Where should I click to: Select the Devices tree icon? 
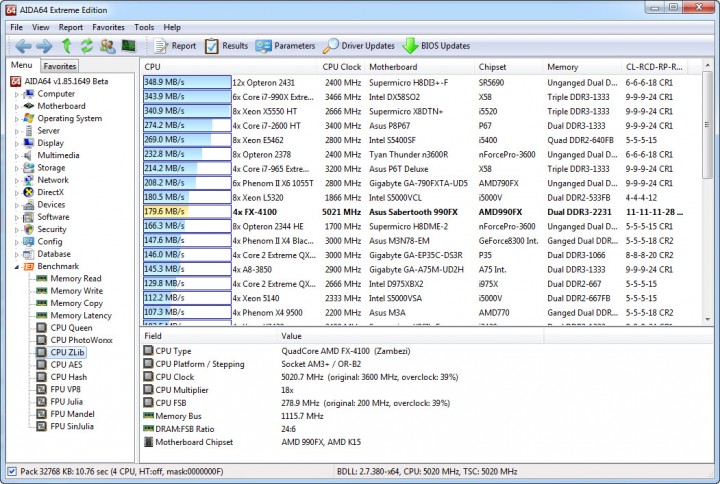point(29,205)
